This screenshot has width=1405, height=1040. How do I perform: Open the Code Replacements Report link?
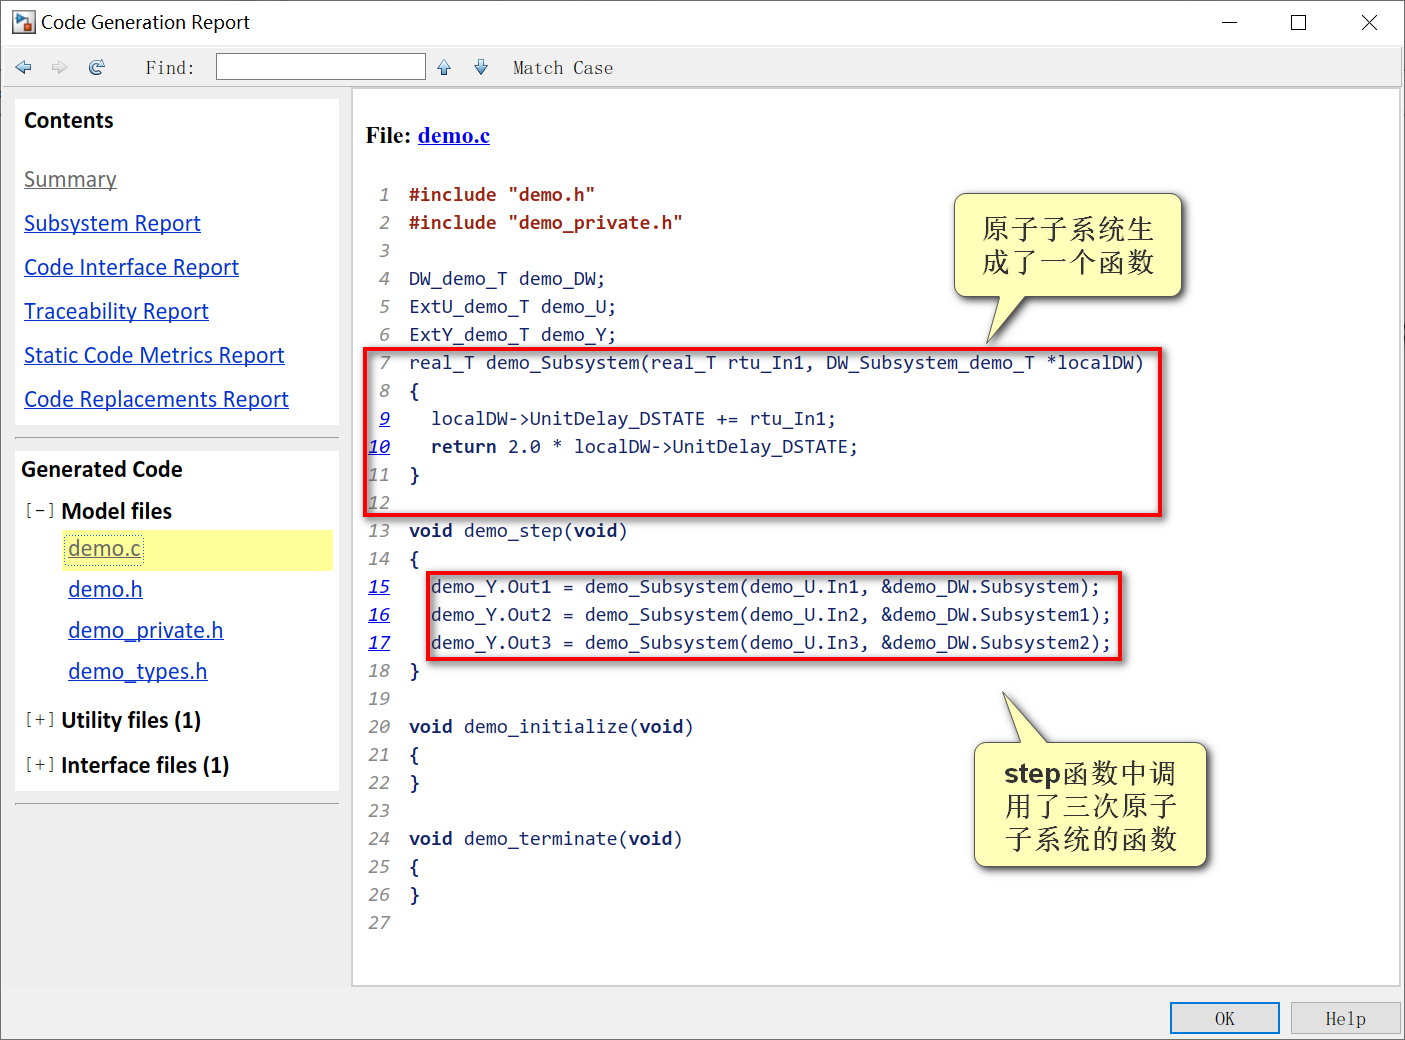[x=156, y=400]
